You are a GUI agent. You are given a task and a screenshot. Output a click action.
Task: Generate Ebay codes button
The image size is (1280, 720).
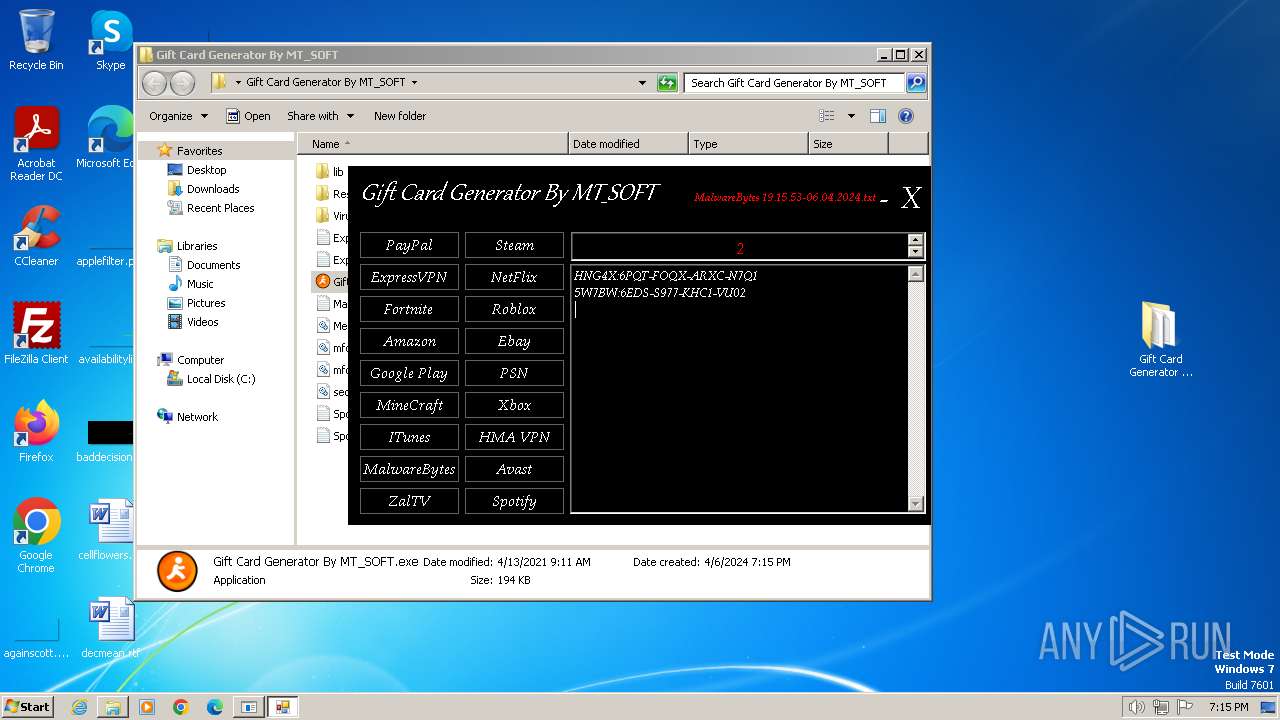[514, 341]
